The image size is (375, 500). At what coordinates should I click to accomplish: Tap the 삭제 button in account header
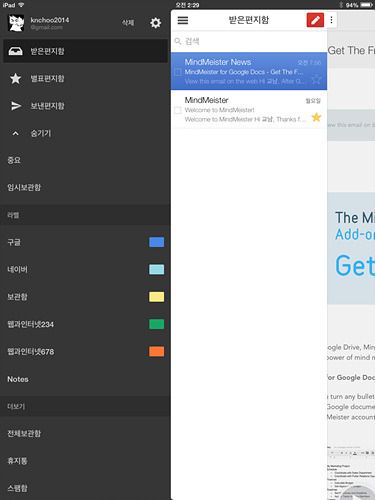[x=128, y=23]
